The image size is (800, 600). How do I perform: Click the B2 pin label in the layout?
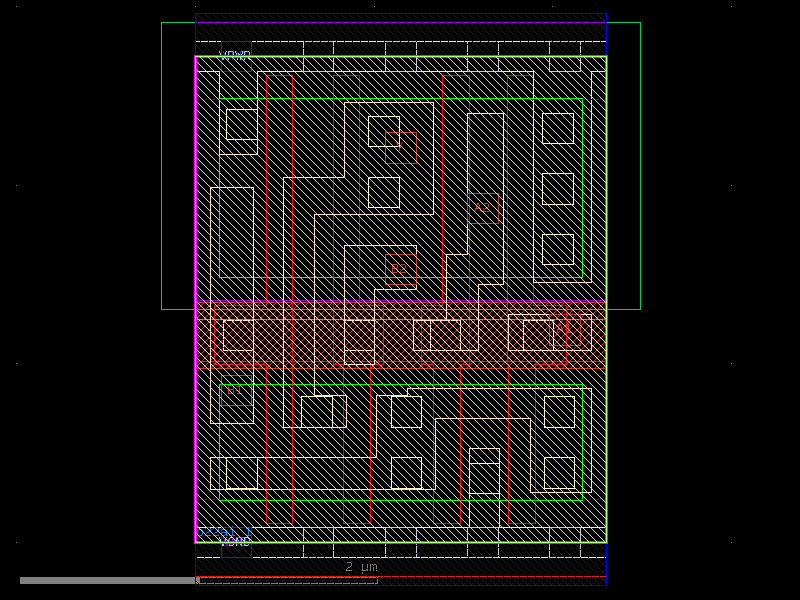tap(398, 268)
